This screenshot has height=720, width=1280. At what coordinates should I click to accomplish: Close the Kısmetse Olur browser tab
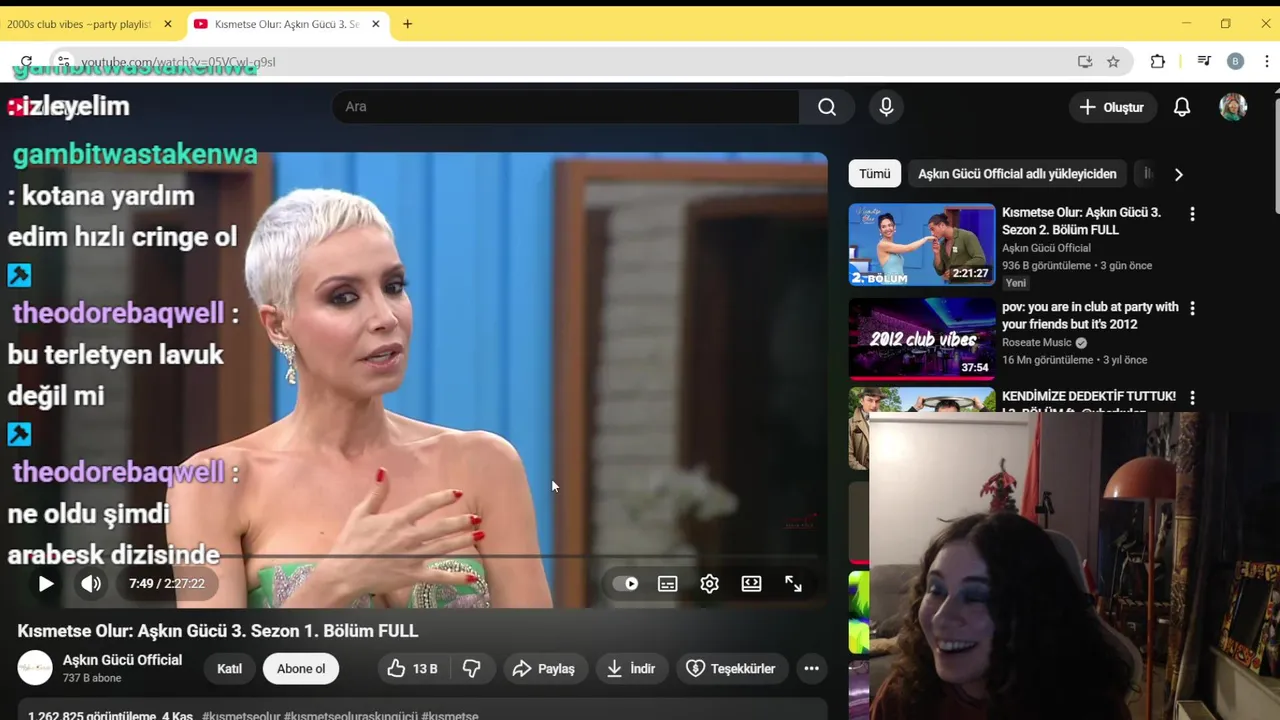point(375,24)
